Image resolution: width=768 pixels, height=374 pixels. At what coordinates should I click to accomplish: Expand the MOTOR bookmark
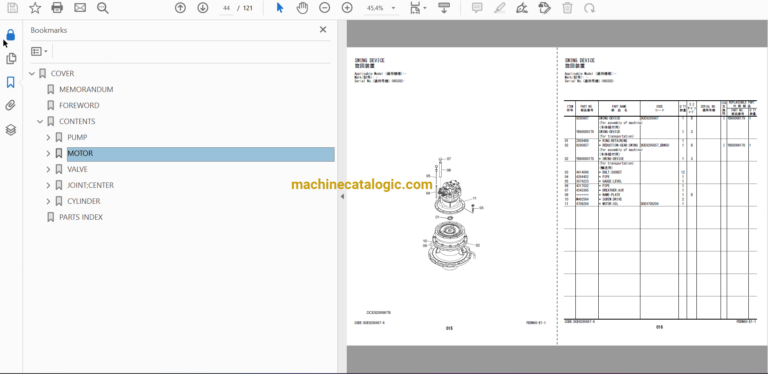coord(48,153)
